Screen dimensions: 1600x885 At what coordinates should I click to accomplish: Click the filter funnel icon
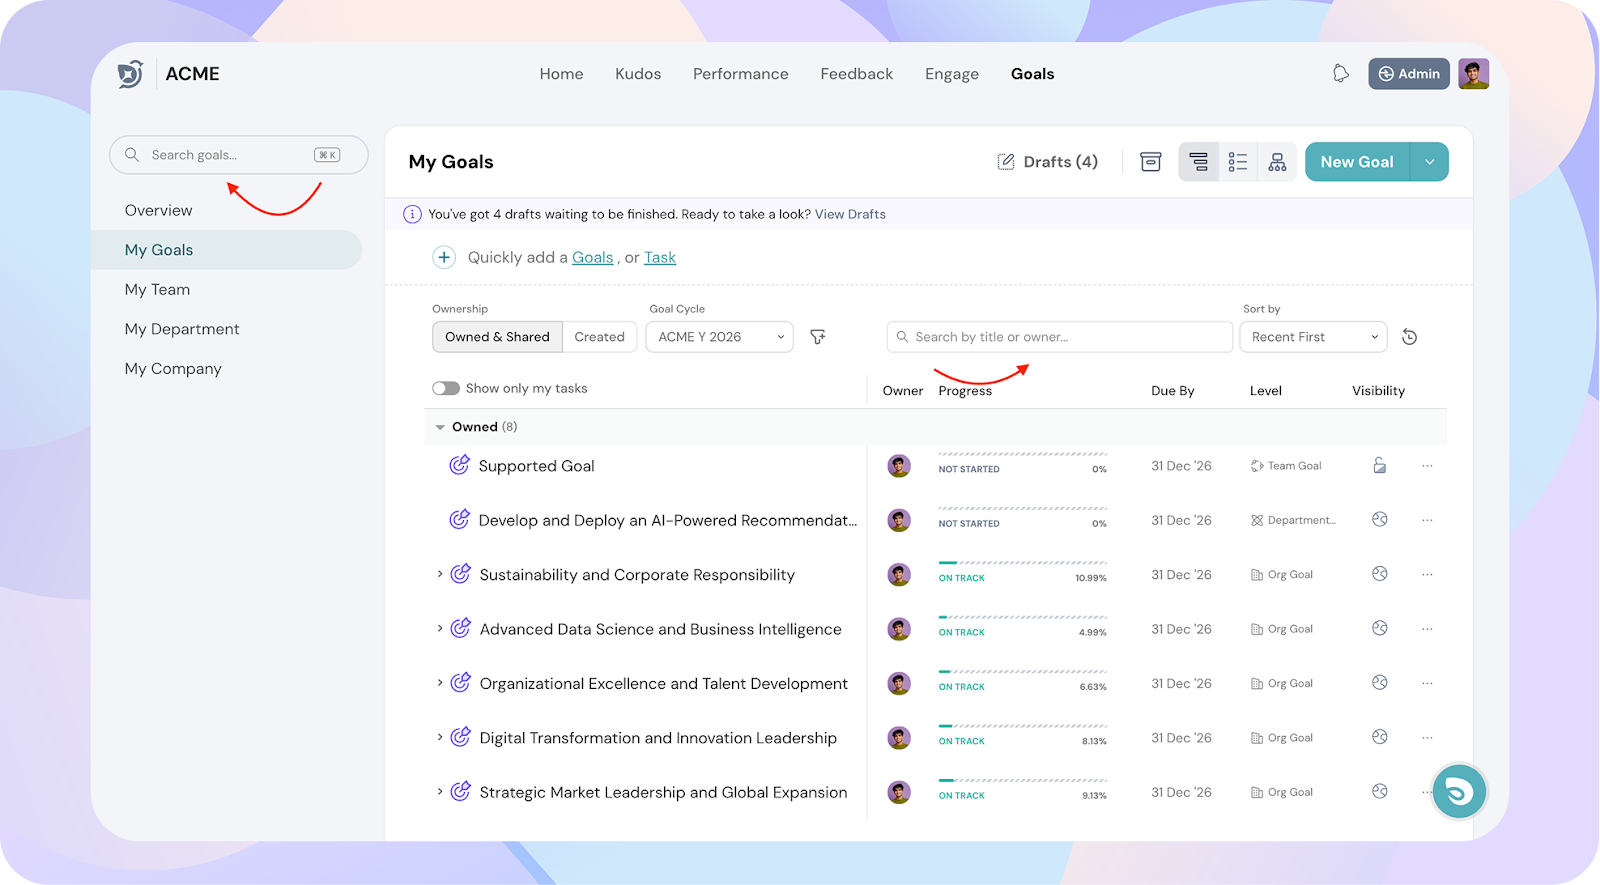point(817,337)
